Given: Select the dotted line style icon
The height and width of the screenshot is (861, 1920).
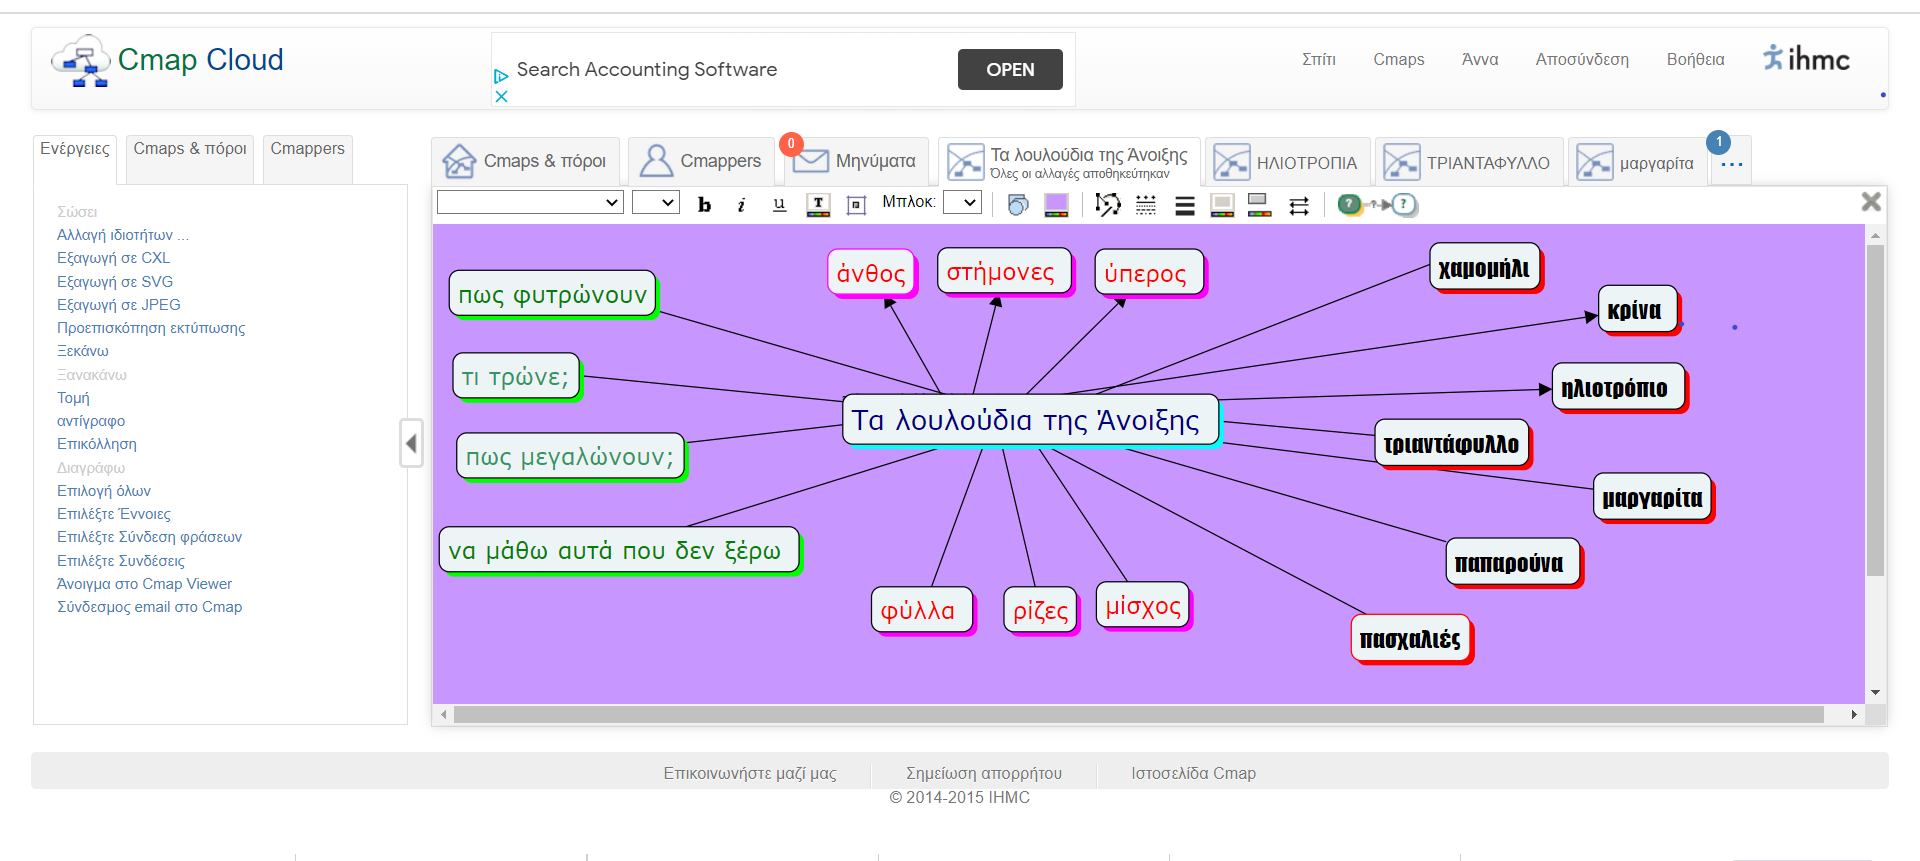Looking at the screenshot, I should tap(1146, 205).
